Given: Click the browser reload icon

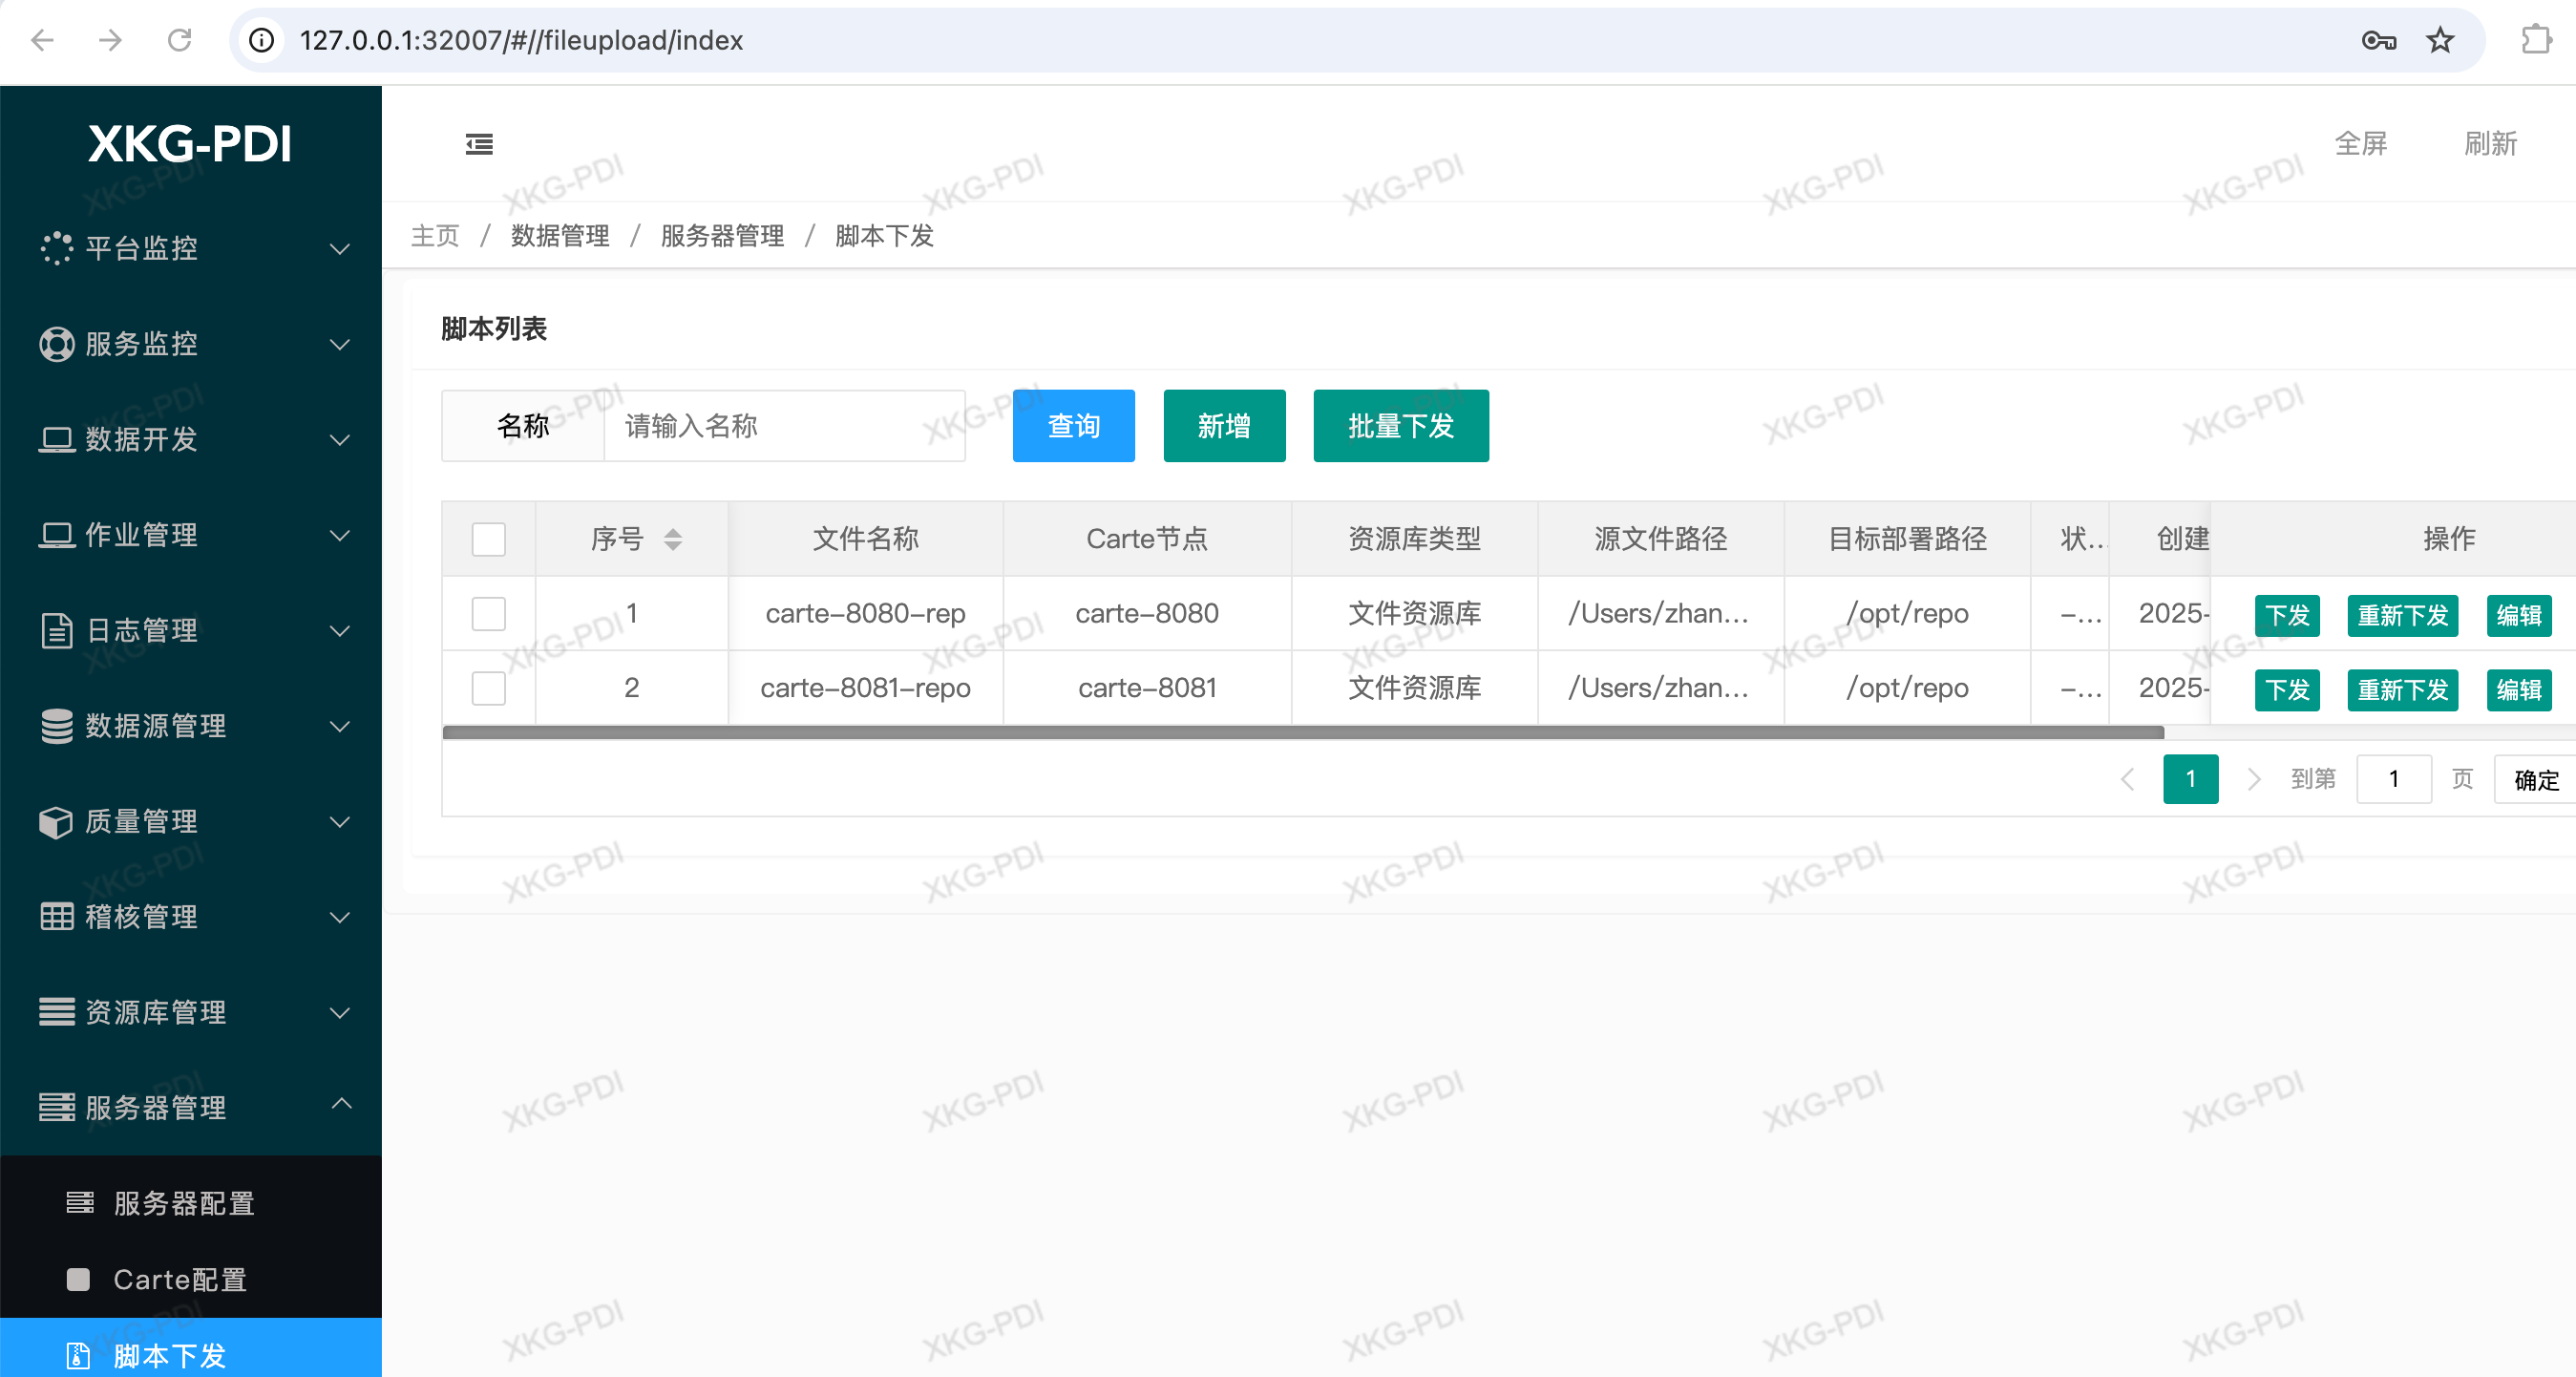Looking at the screenshot, I should (x=179, y=40).
